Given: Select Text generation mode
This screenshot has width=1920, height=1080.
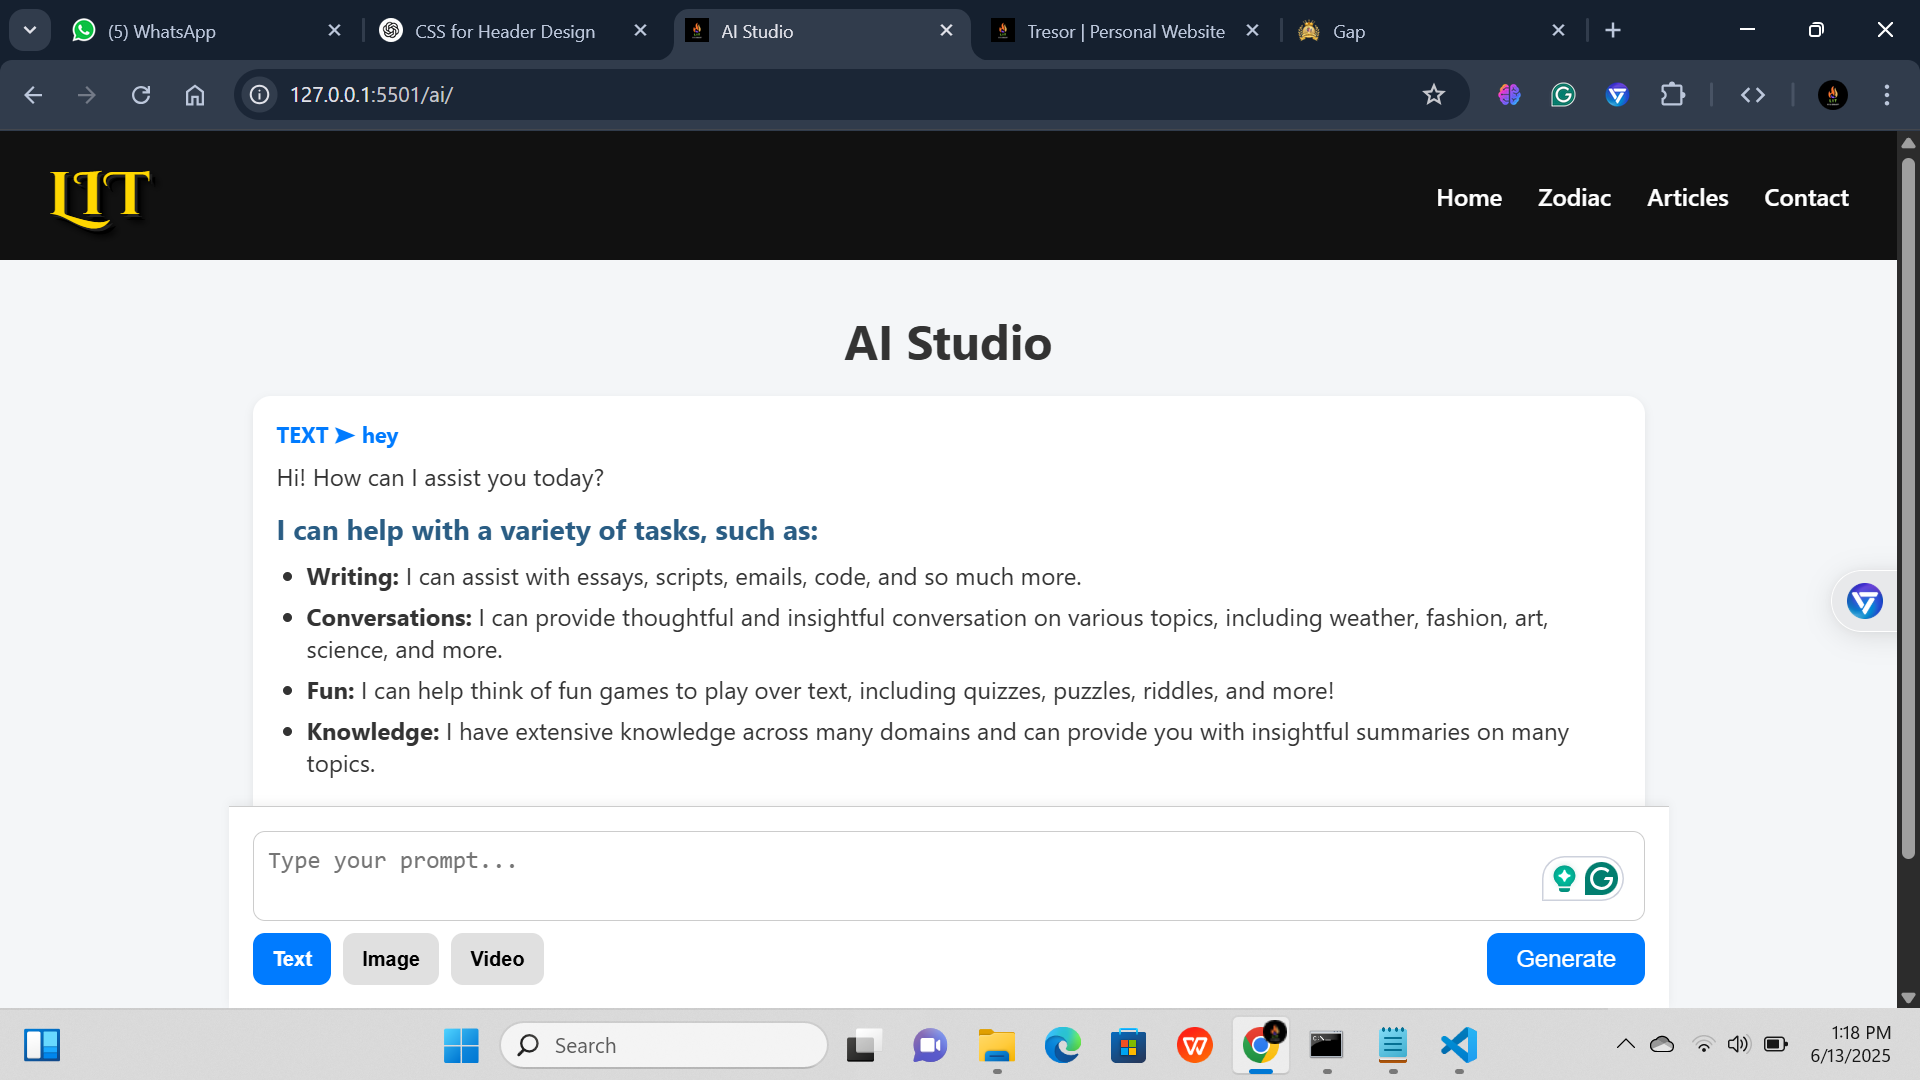Looking at the screenshot, I should pyautogui.click(x=292, y=959).
